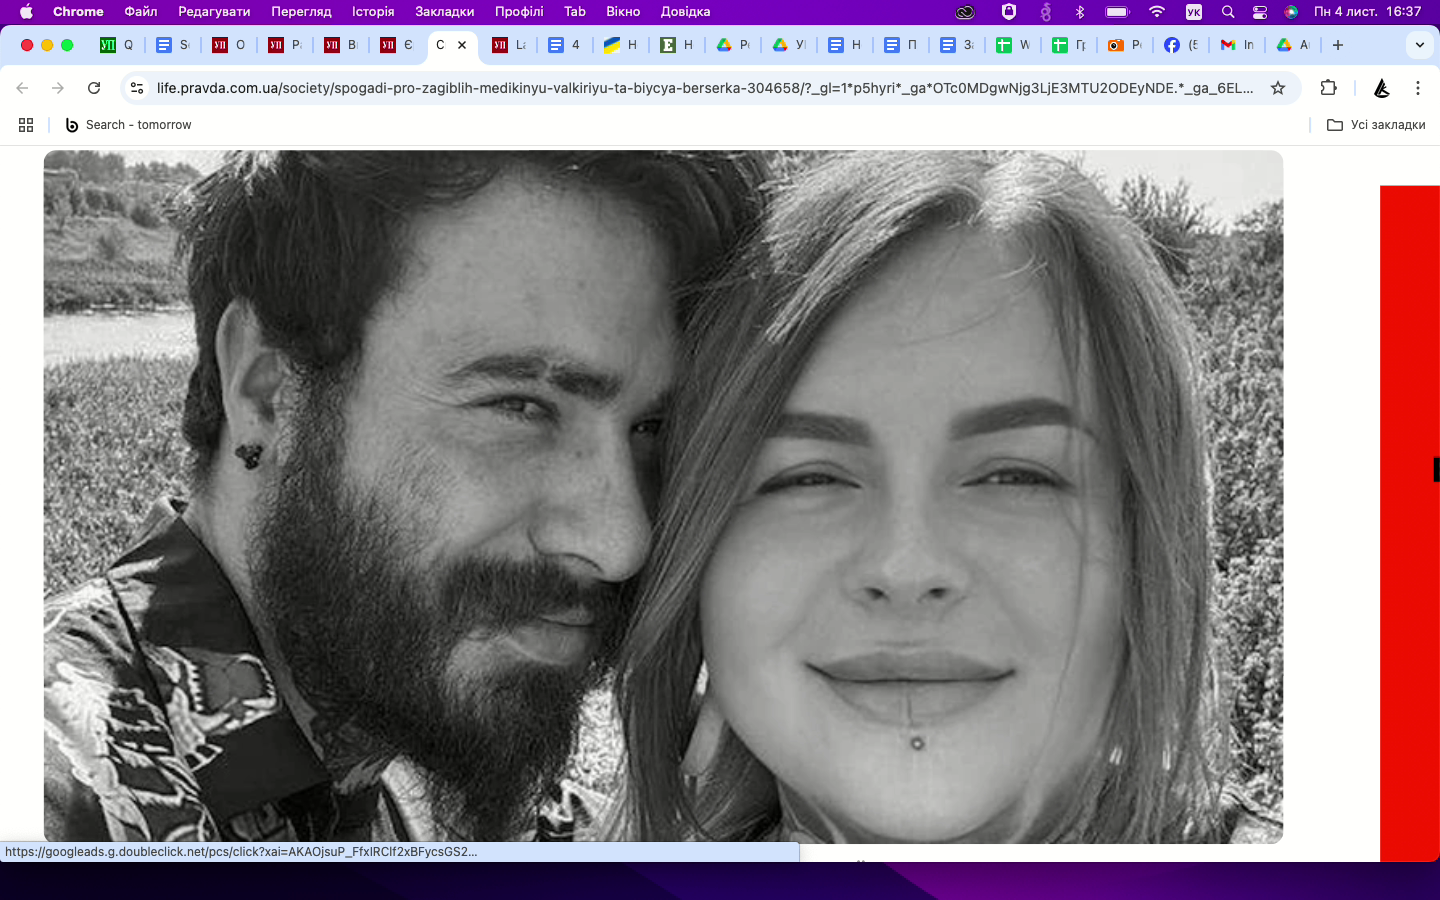1440x900 pixels.
Task: Reload the current page
Action: point(94,88)
